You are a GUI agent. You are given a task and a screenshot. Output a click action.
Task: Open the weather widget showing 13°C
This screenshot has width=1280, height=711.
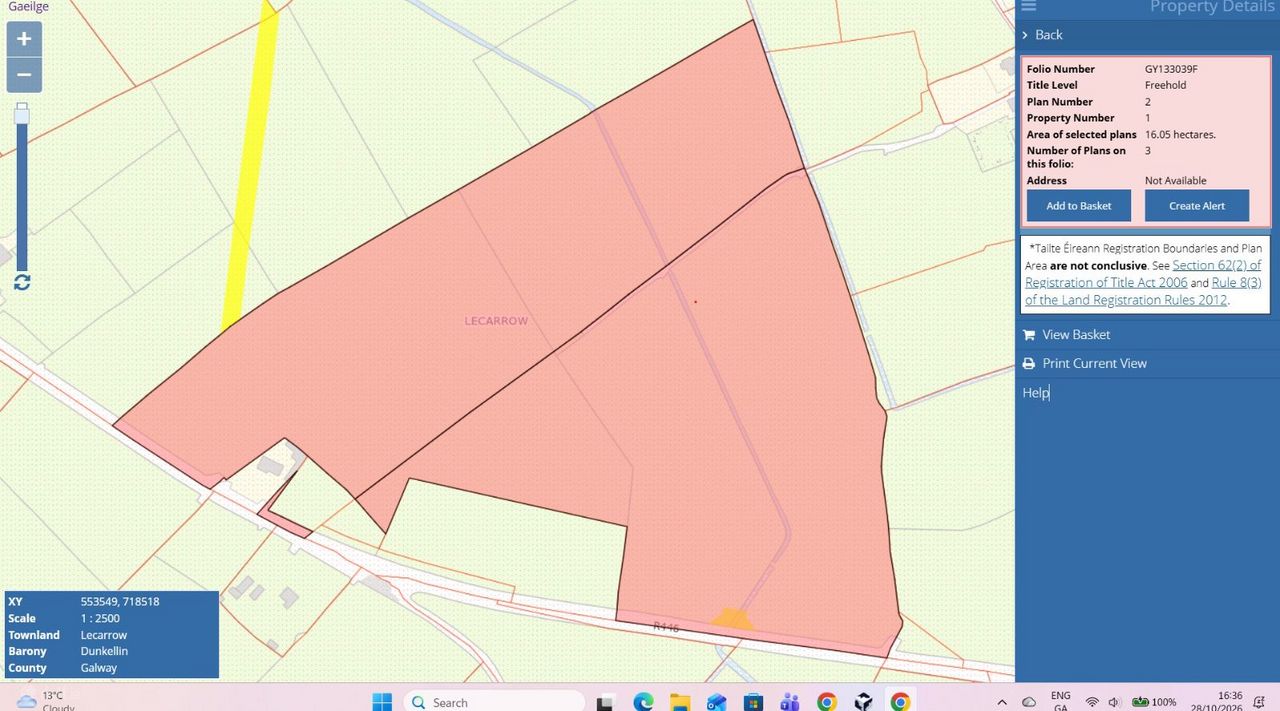click(47, 700)
